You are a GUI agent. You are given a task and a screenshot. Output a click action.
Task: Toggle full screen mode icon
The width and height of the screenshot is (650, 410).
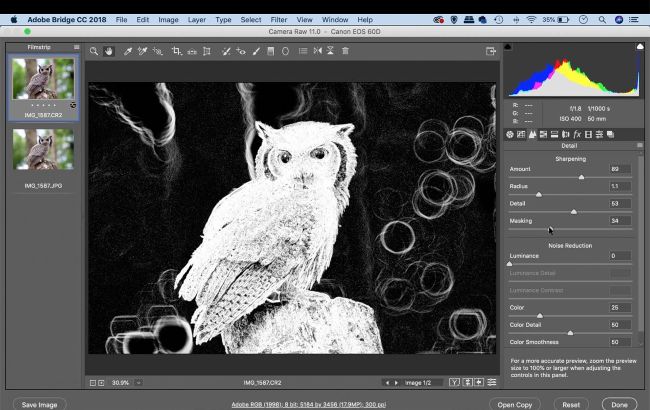tap(491, 51)
